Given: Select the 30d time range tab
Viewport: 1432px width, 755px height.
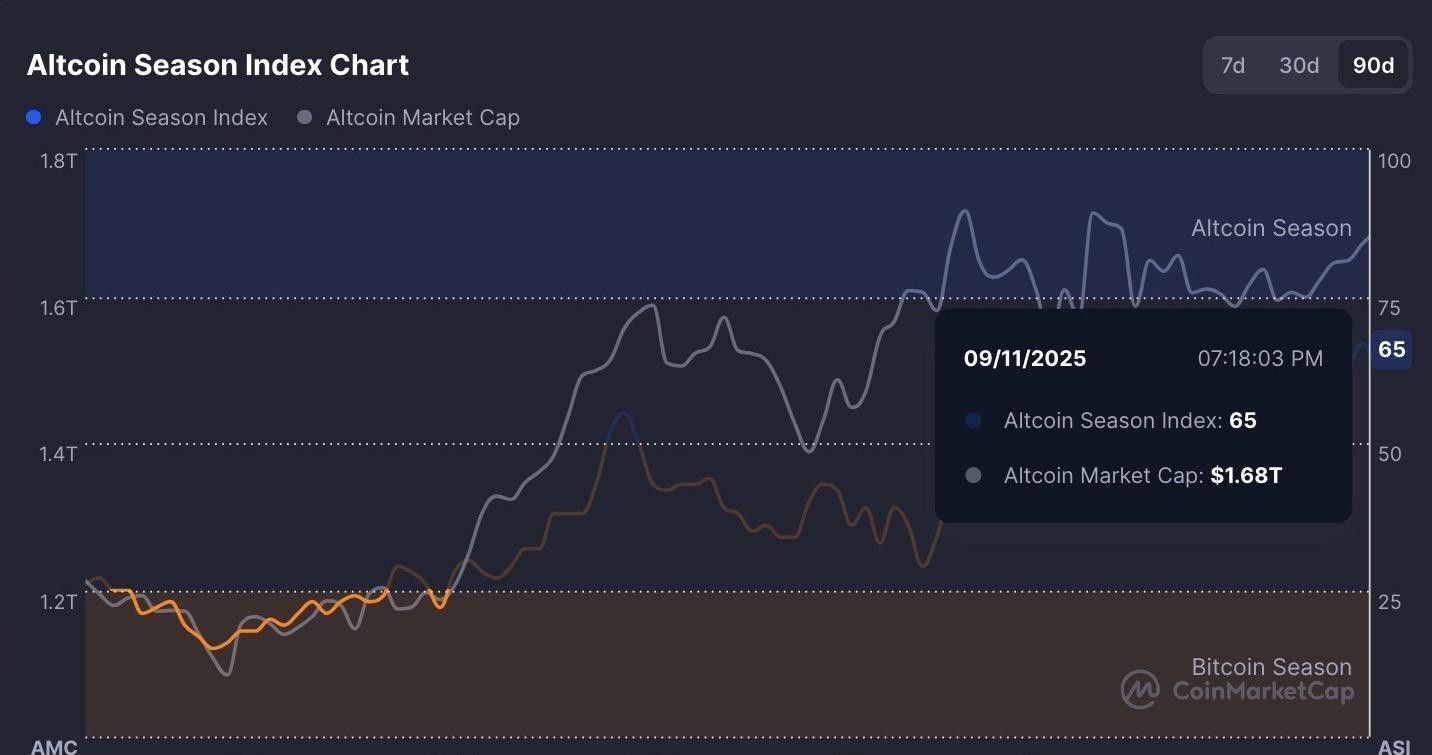Looking at the screenshot, I should coord(1299,66).
